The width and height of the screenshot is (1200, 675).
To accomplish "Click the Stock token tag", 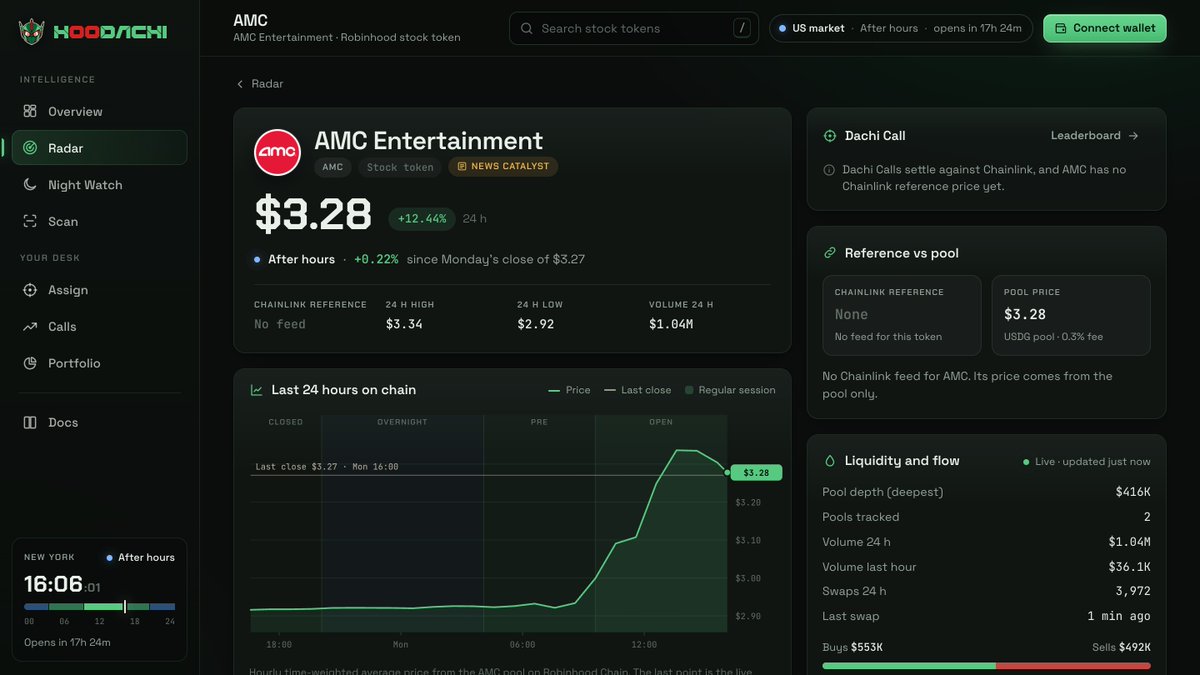I will coord(400,167).
